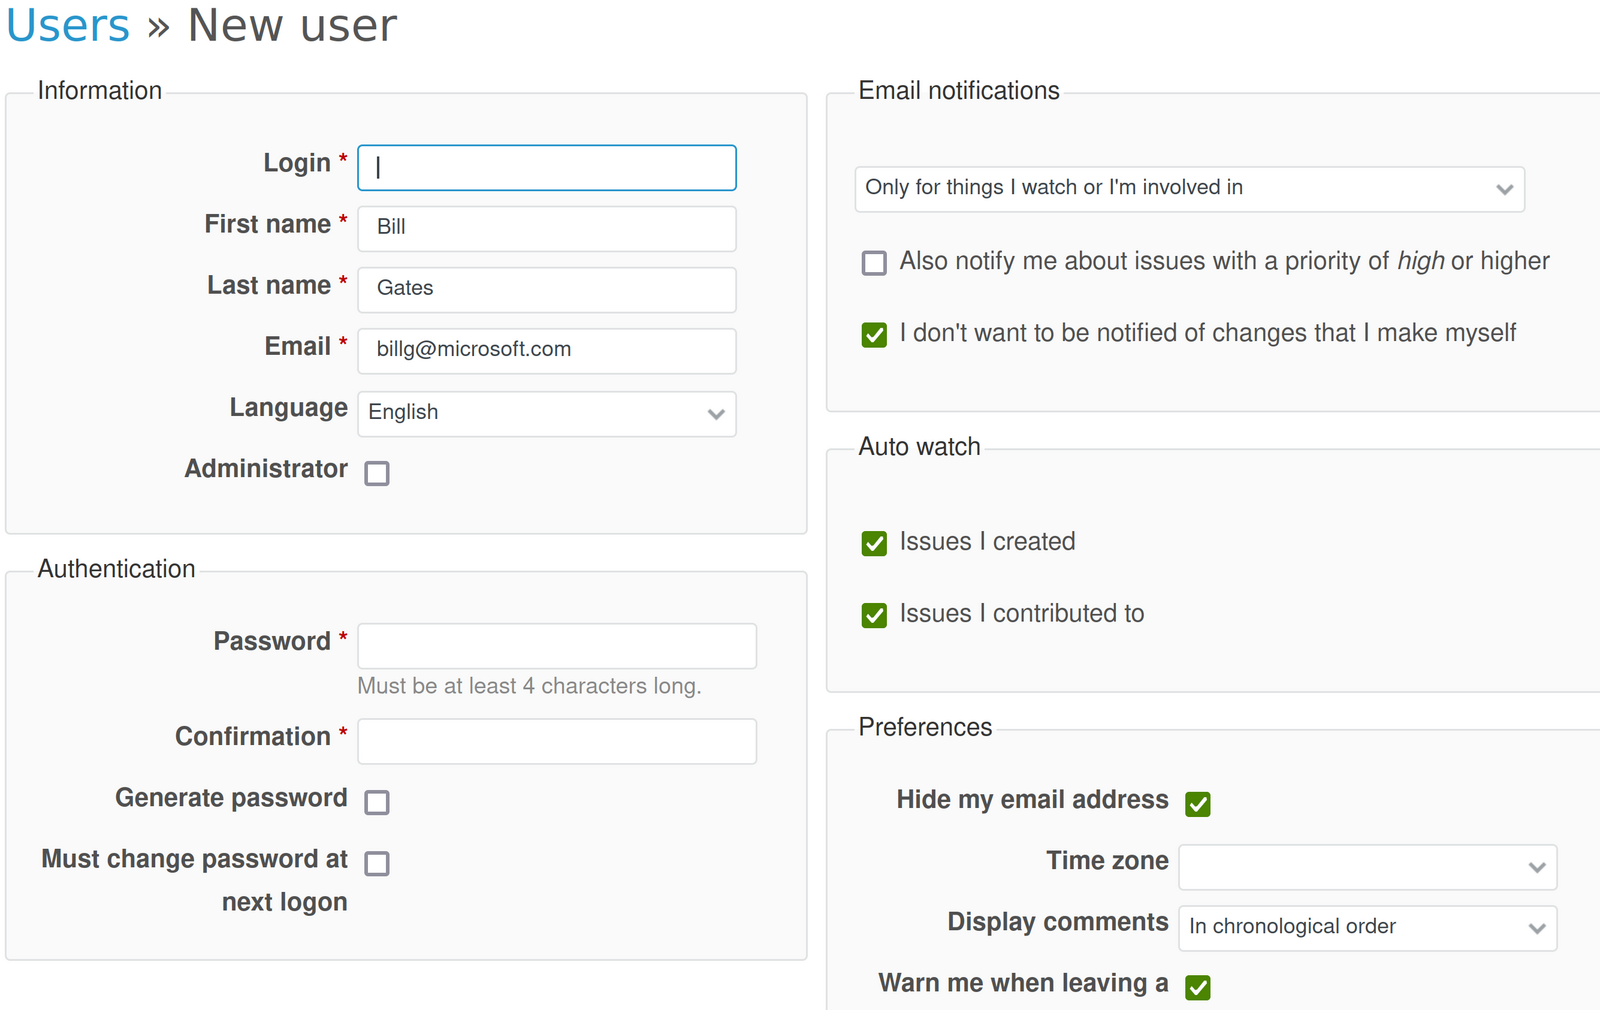Click the Email field showing billg@microsoft.com

pos(545,350)
